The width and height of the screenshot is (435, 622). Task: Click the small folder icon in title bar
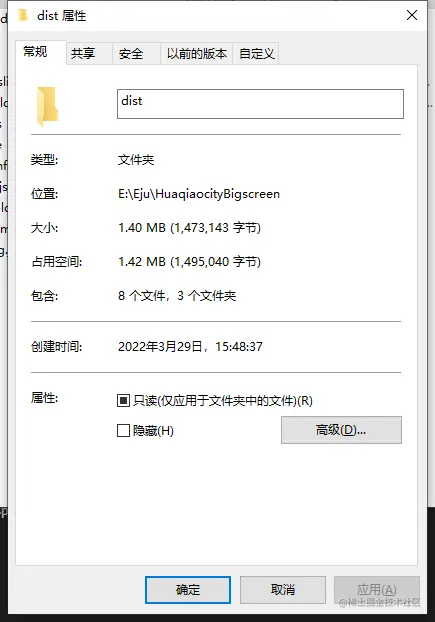click(x=23, y=15)
